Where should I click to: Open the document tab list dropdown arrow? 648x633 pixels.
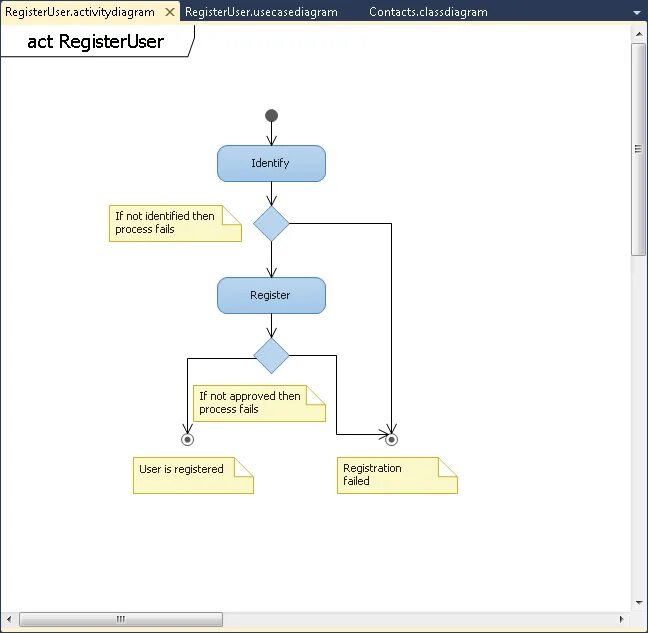pos(637,13)
